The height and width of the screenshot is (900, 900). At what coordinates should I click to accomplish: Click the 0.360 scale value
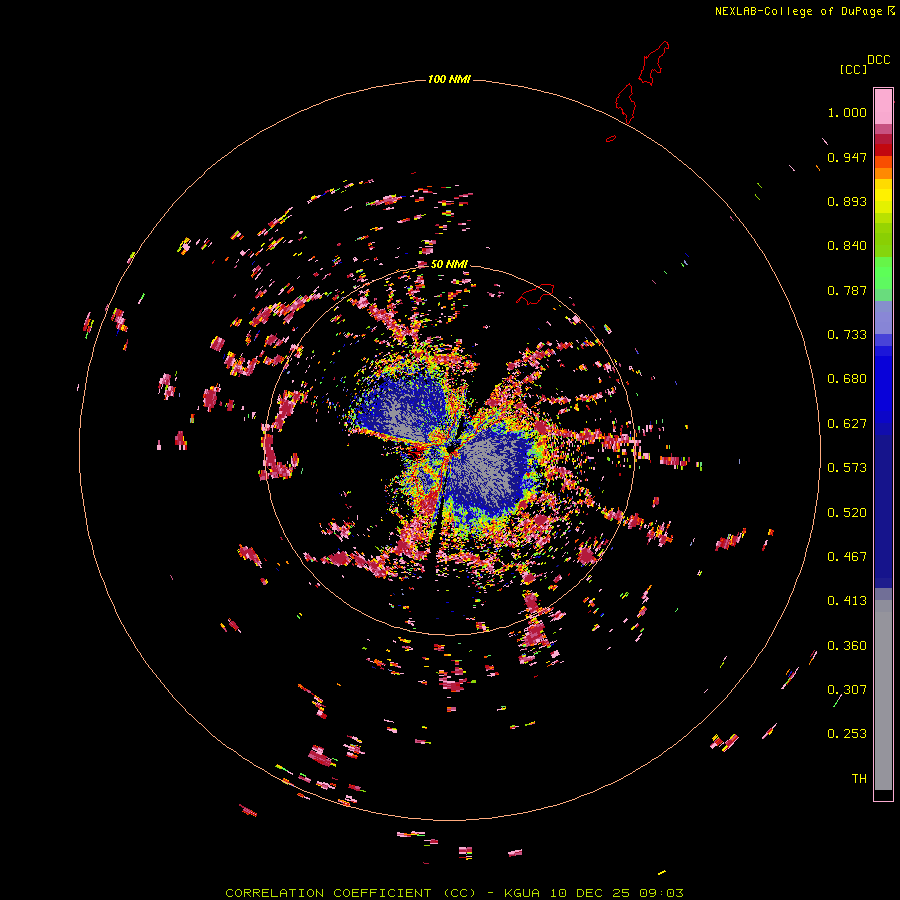(847, 646)
